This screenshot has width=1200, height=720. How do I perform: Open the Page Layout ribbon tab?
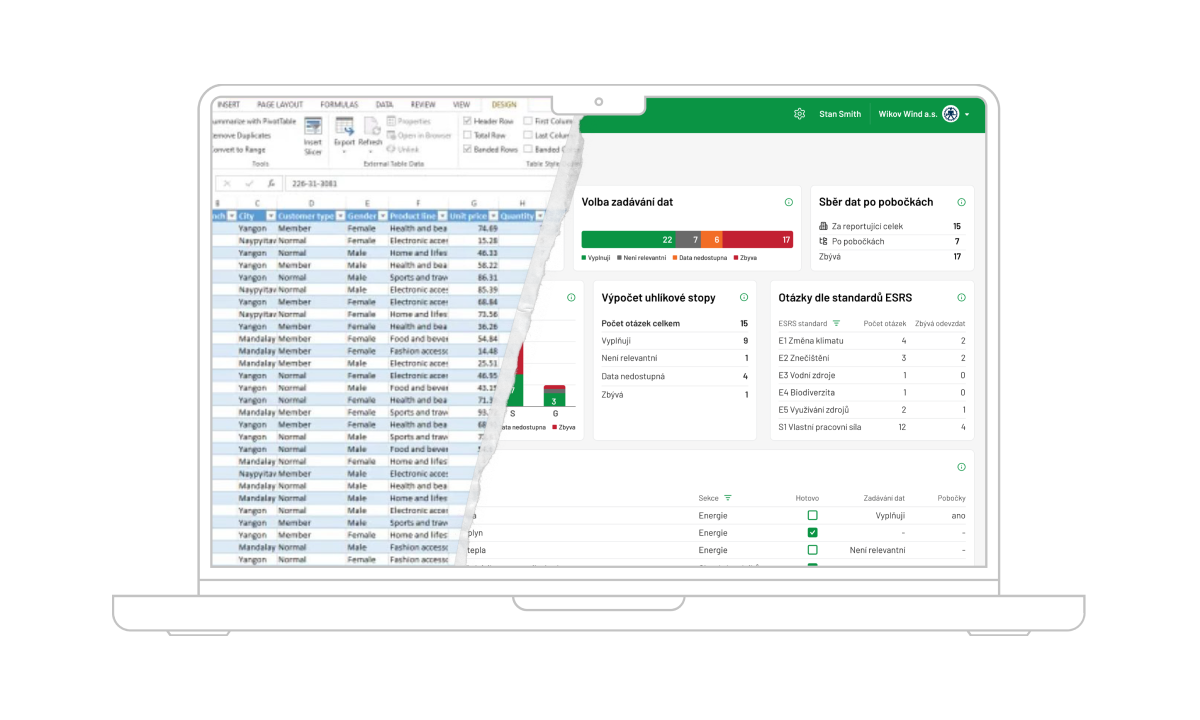[x=280, y=104]
